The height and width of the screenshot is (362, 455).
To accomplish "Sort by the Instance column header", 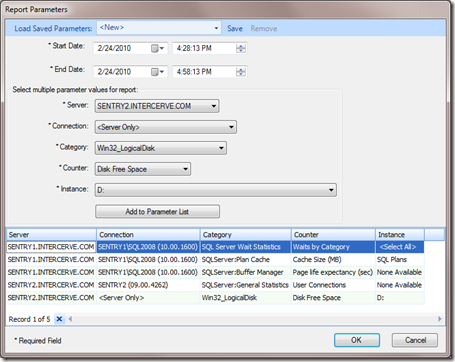I will [x=400, y=235].
